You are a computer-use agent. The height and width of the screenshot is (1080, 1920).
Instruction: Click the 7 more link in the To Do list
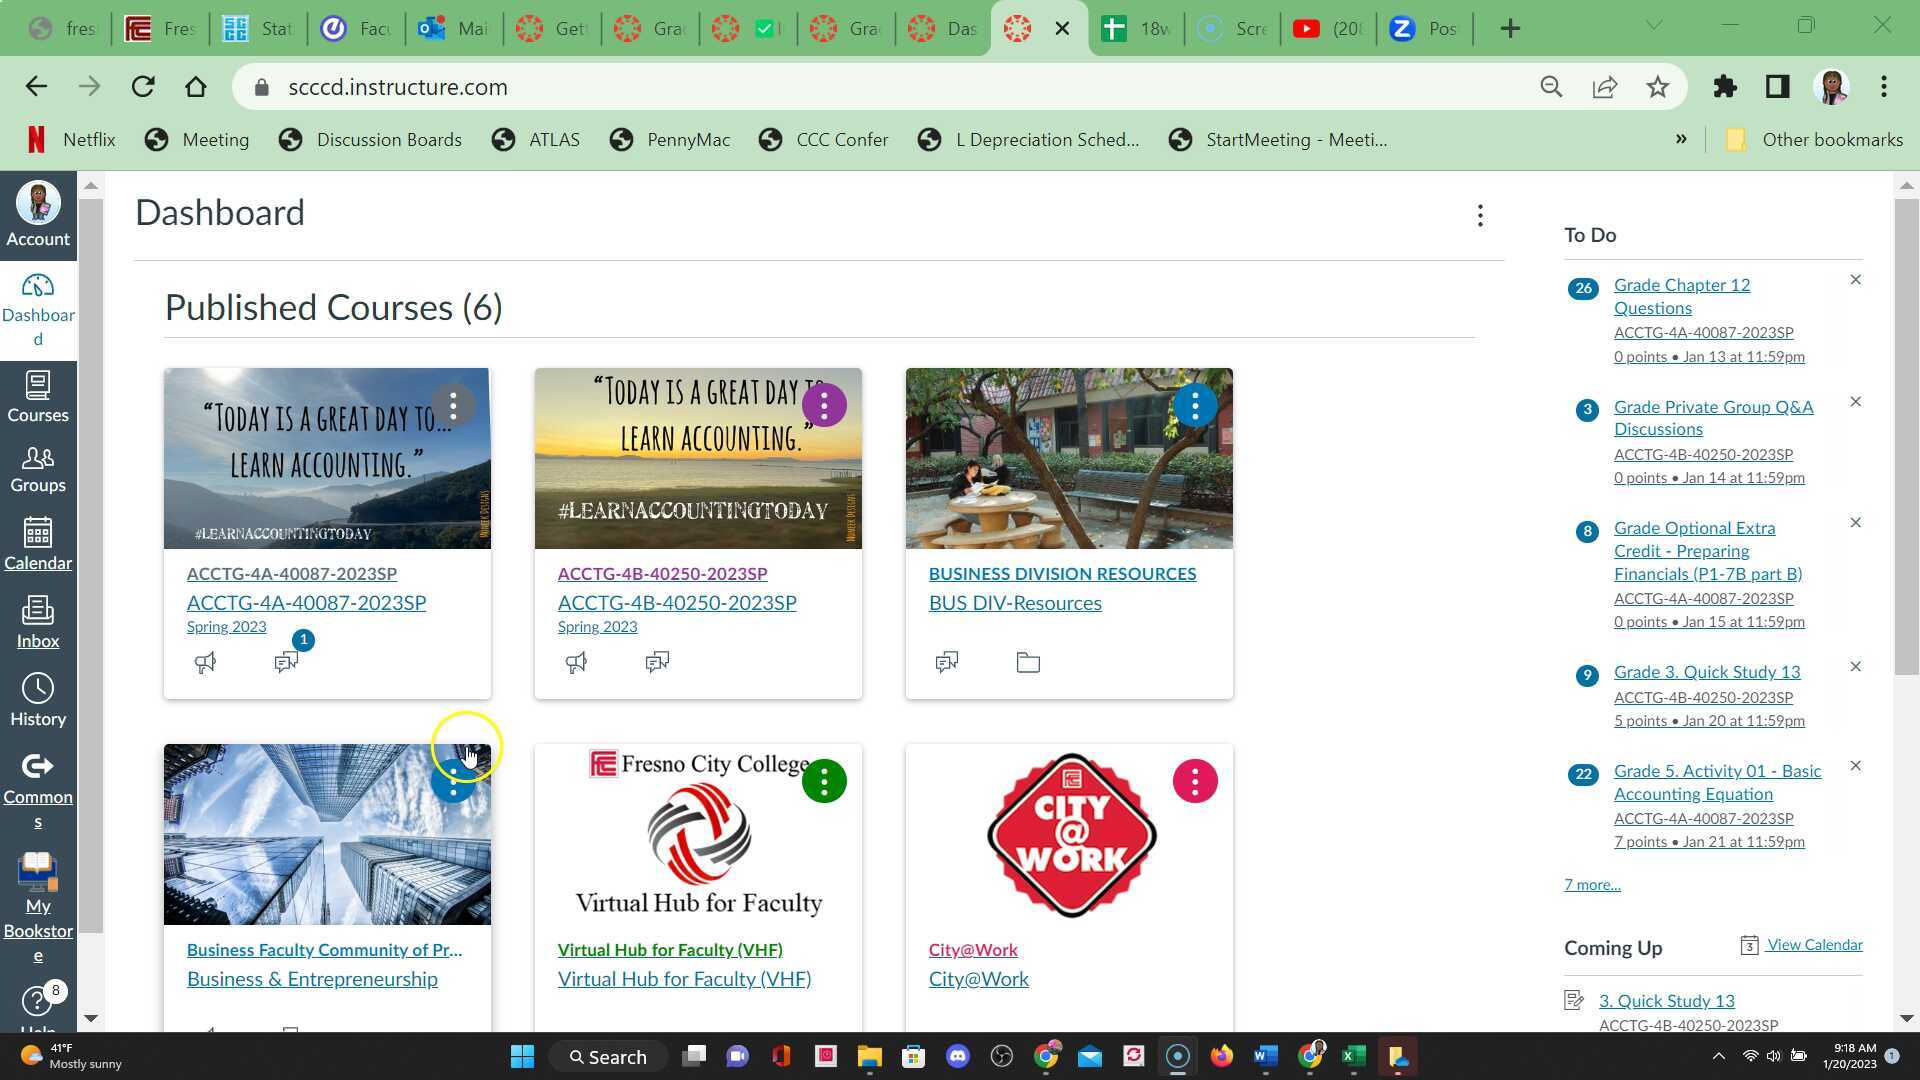coord(1591,884)
